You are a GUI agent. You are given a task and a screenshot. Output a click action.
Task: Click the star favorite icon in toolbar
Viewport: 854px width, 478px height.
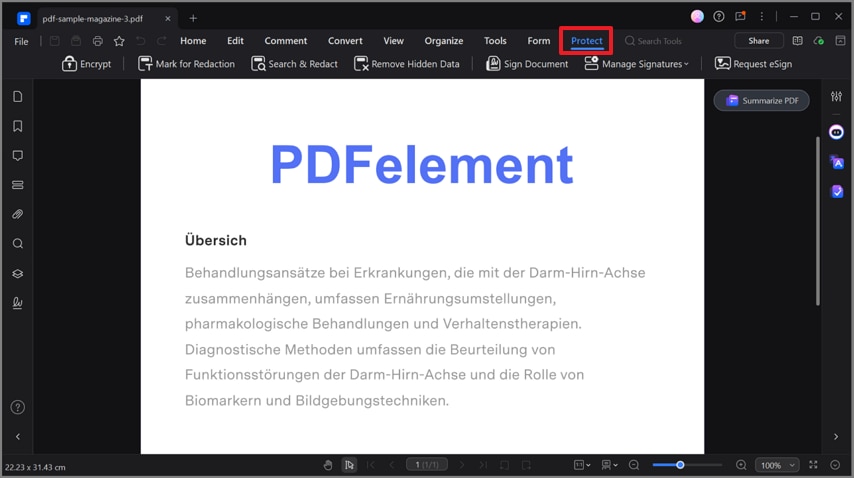click(x=119, y=41)
